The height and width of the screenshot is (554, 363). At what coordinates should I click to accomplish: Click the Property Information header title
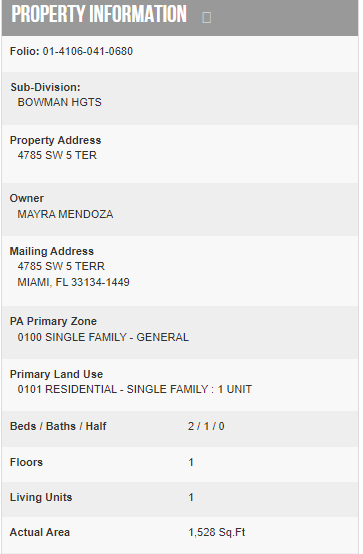click(99, 14)
